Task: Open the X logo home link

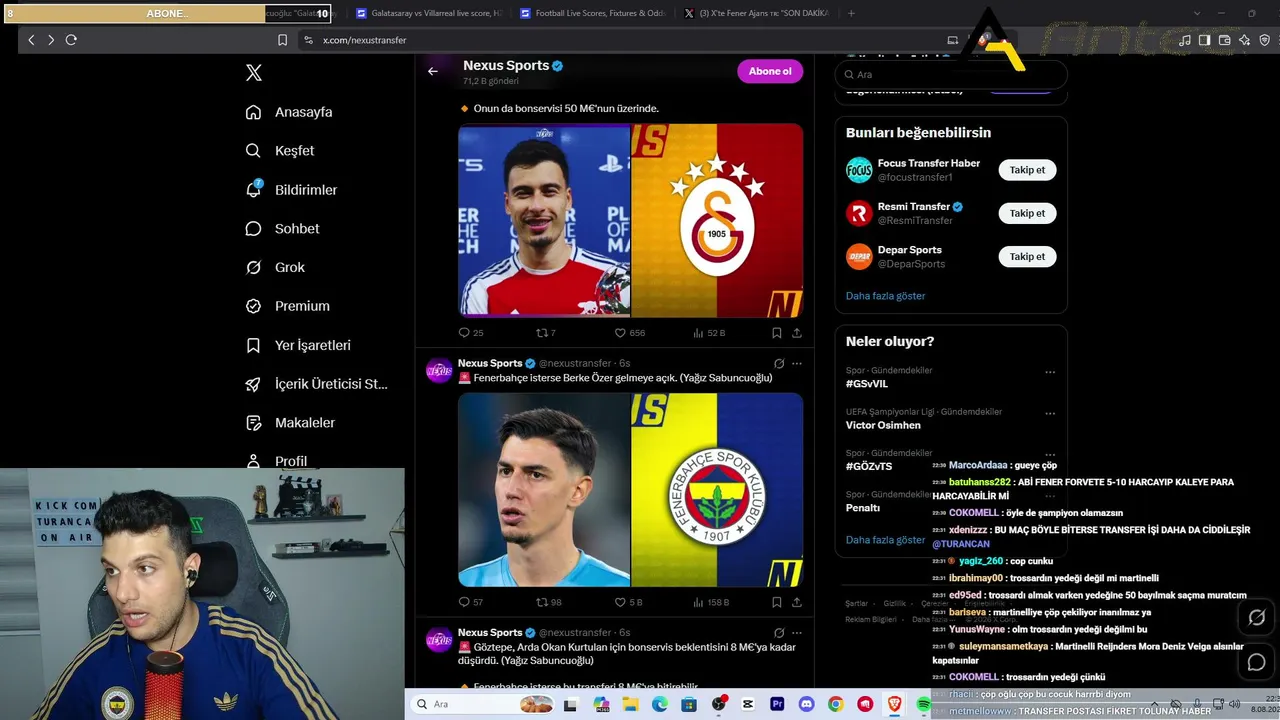Action: 254,73
